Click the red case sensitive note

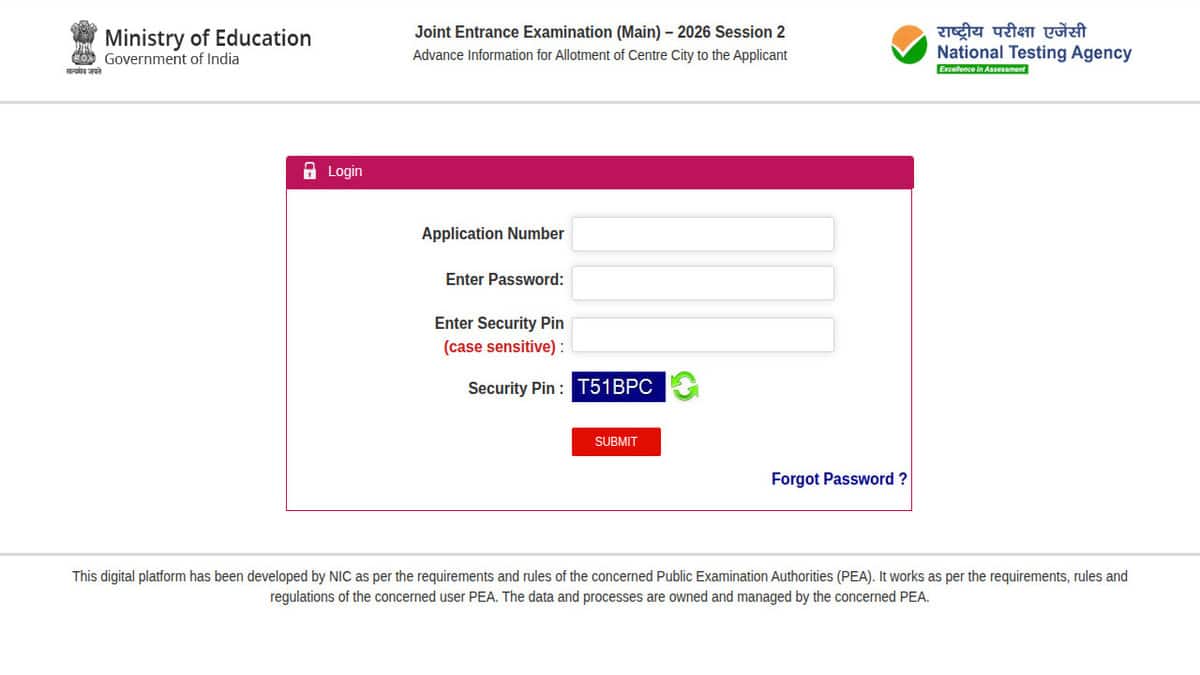(499, 347)
